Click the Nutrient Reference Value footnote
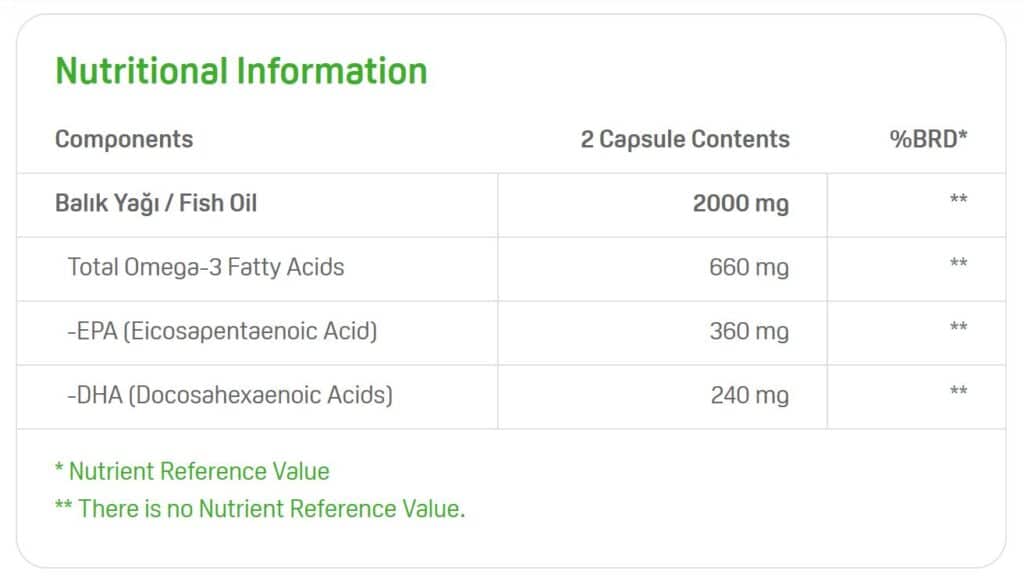 click(x=192, y=471)
